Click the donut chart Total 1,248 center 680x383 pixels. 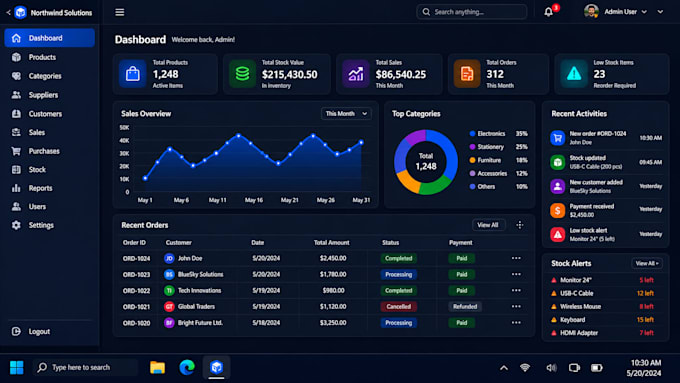click(x=426, y=161)
